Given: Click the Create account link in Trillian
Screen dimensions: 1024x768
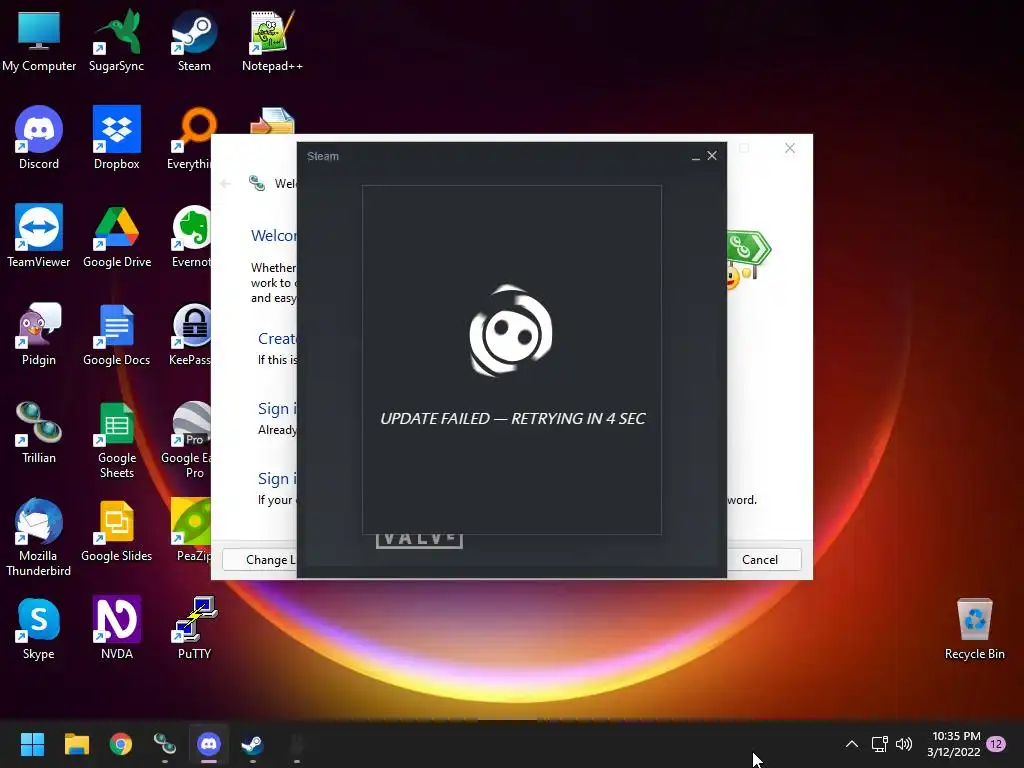Looking at the screenshot, I should (x=278, y=338).
